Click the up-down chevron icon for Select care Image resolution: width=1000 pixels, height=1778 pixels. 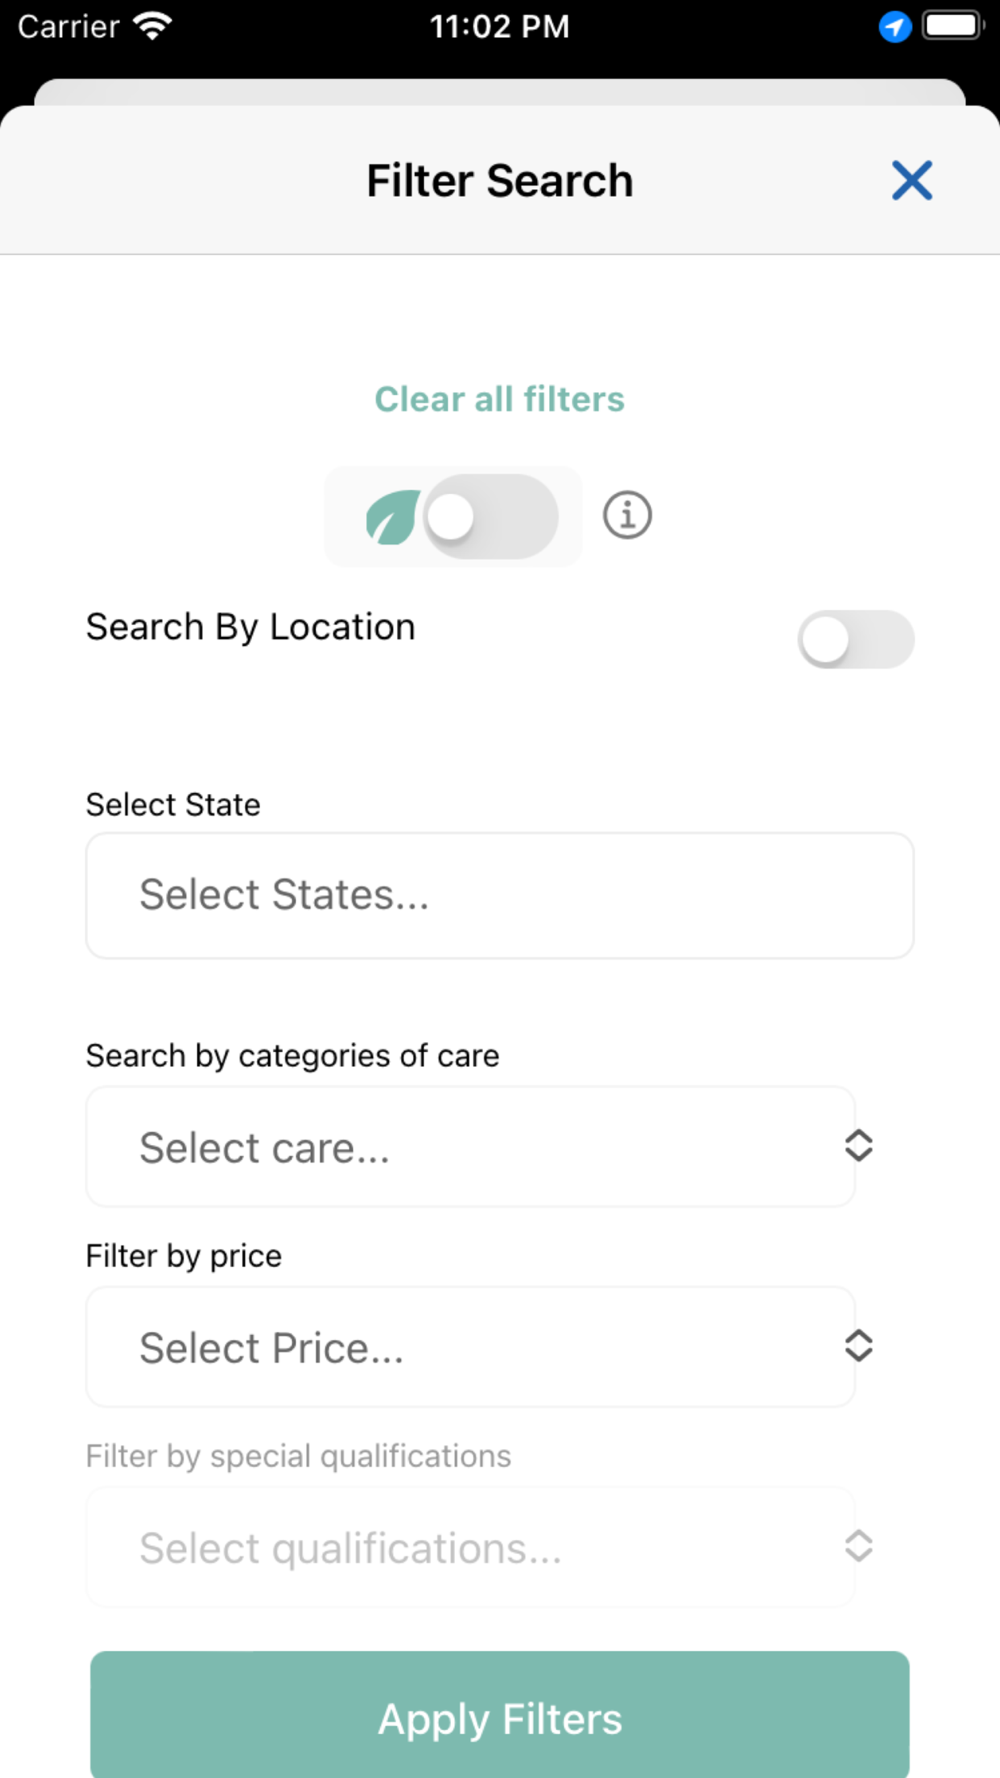point(858,1146)
